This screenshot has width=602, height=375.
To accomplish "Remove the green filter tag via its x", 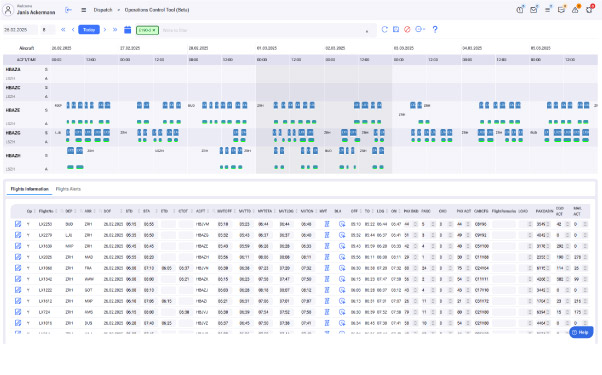I will [154, 30].
